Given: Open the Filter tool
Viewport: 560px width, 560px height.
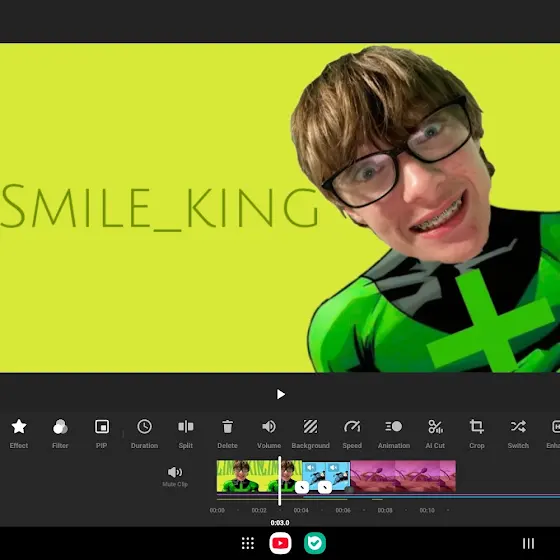Looking at the screenshot, I should pyautogui.click(x=60, y=433).
